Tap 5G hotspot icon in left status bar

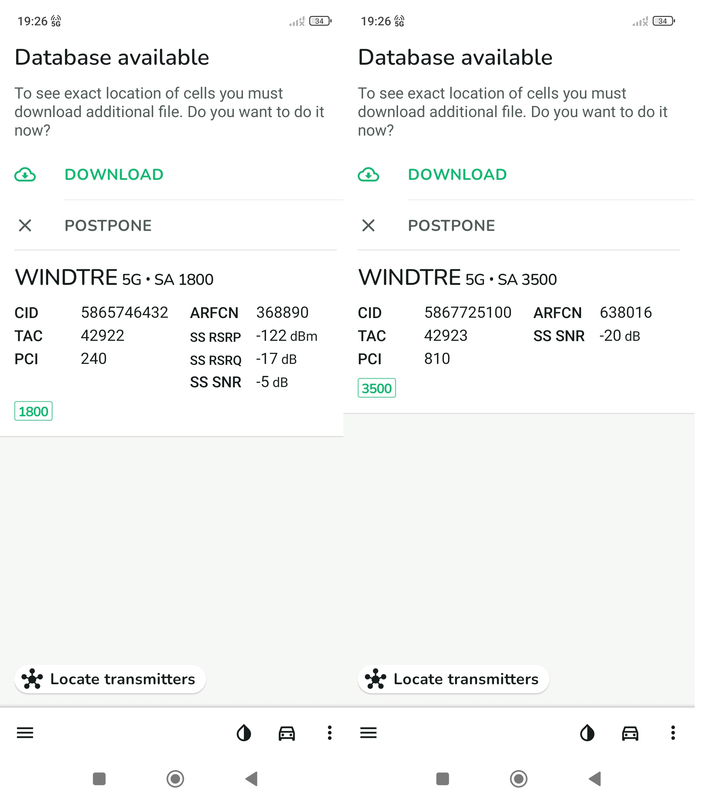[x=56, y=21]
